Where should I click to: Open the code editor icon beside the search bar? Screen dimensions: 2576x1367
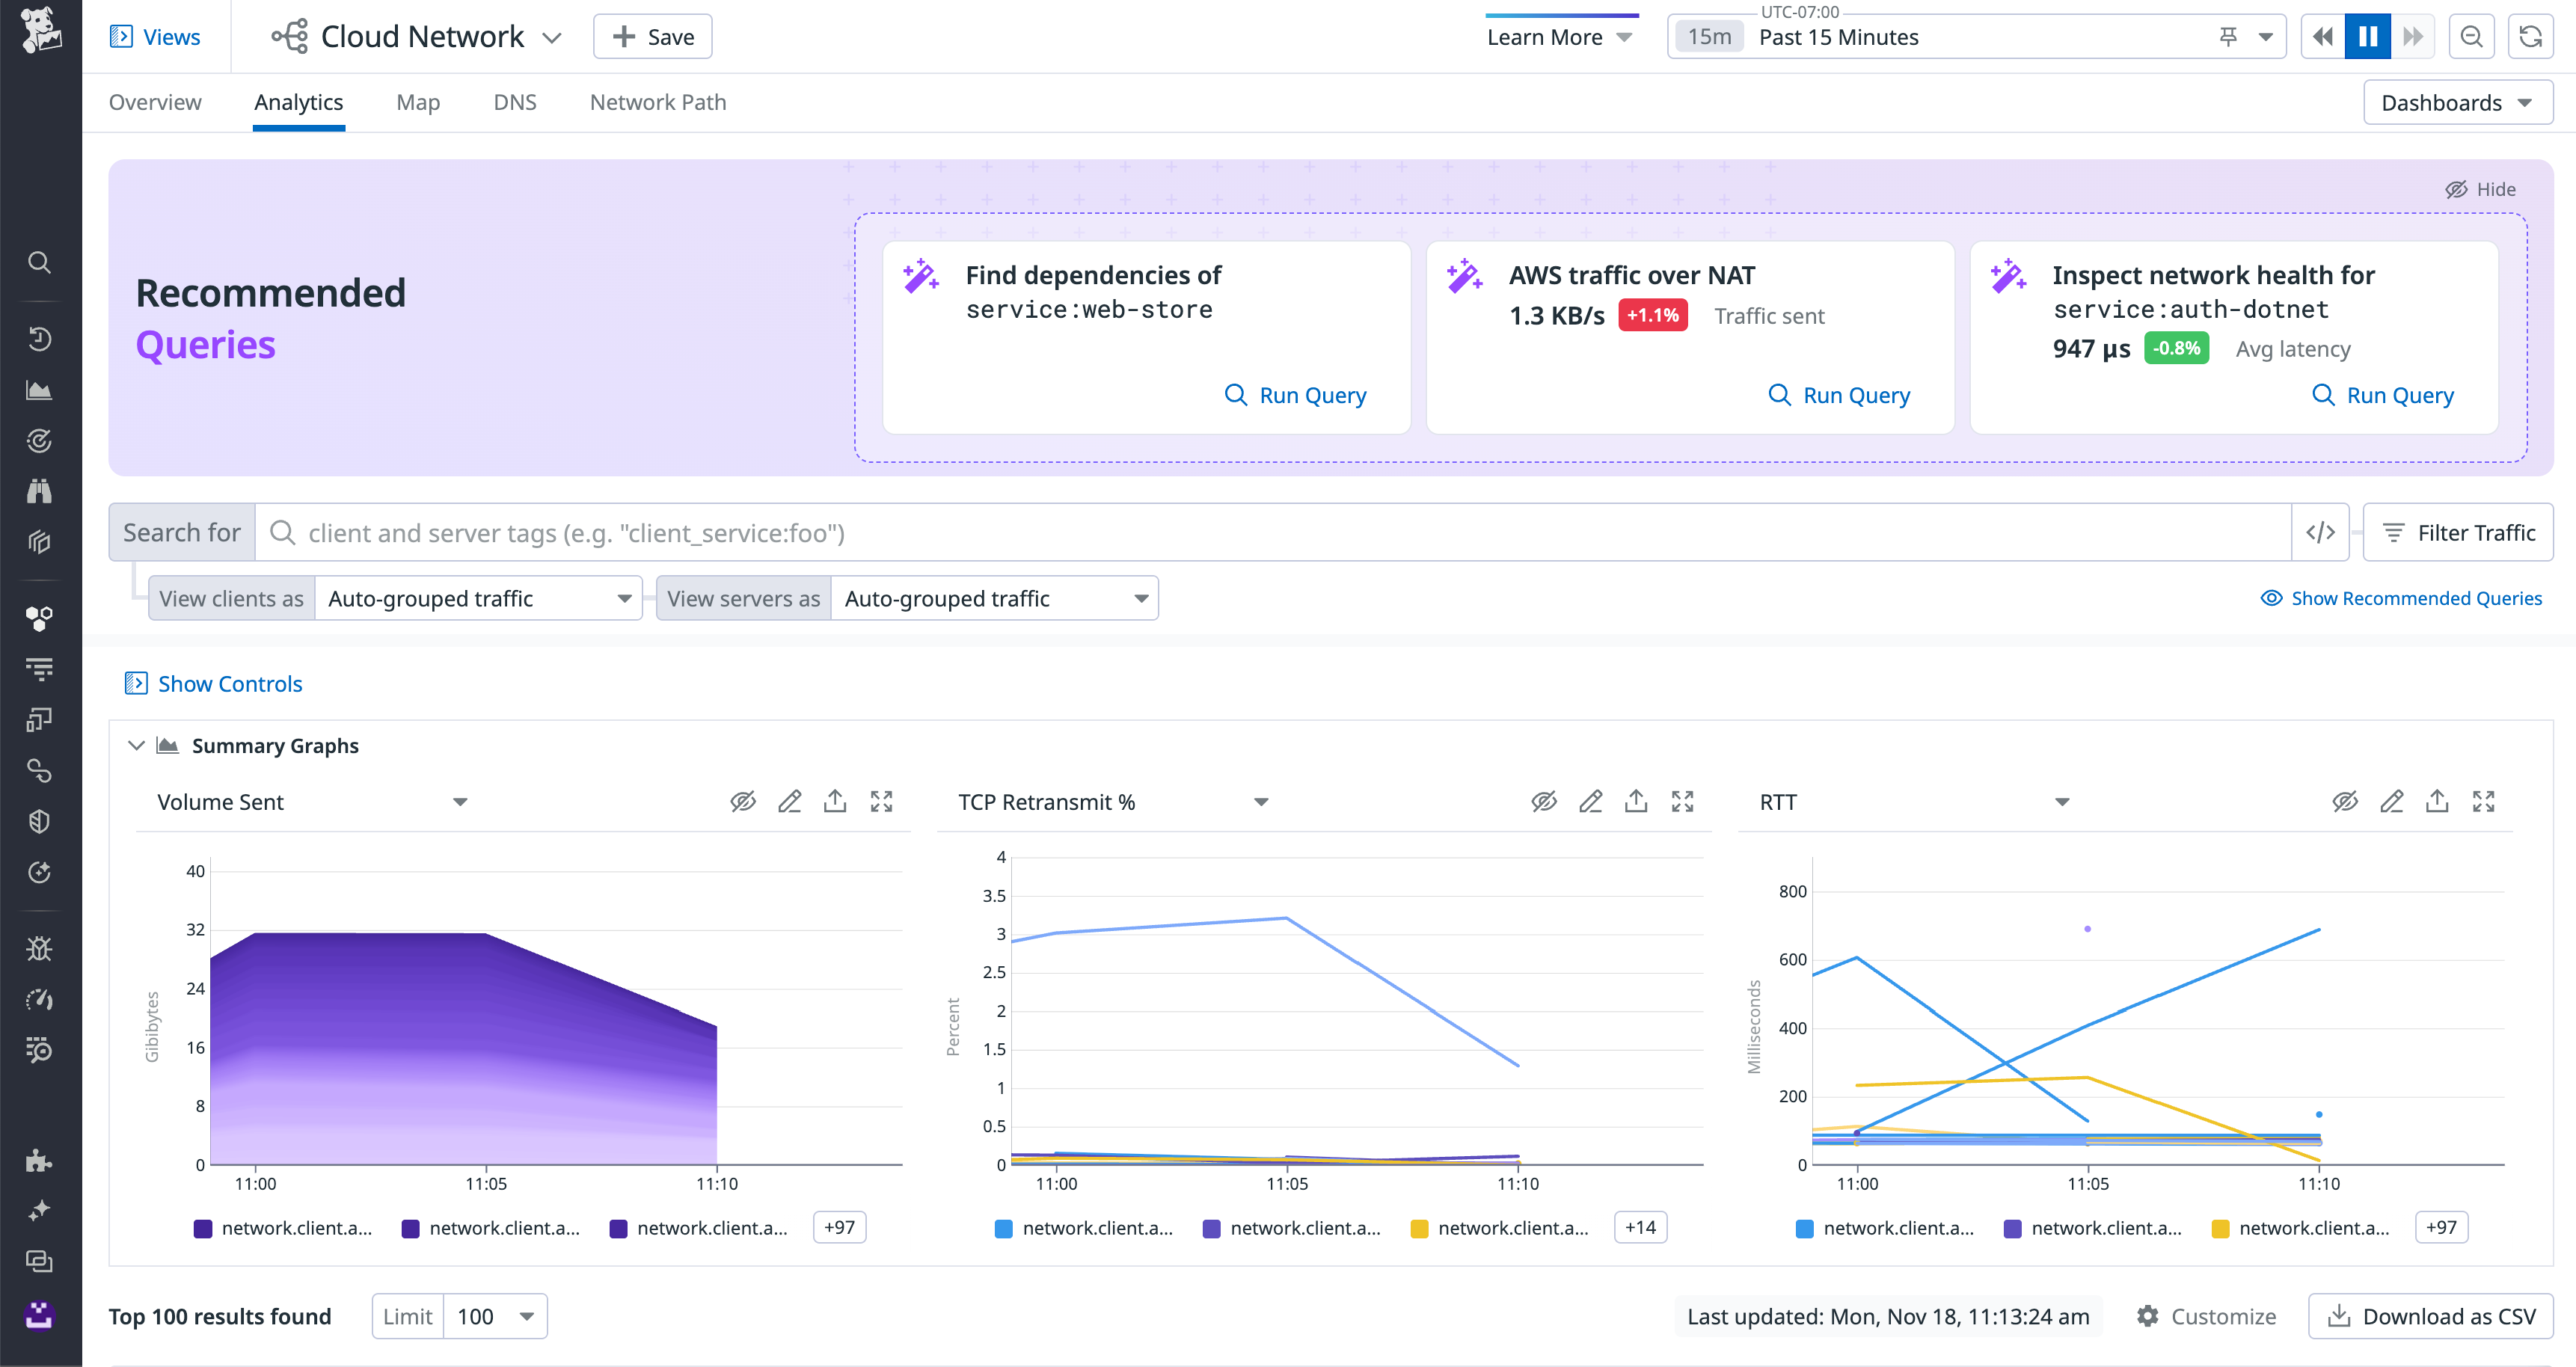coord(2320,532)
